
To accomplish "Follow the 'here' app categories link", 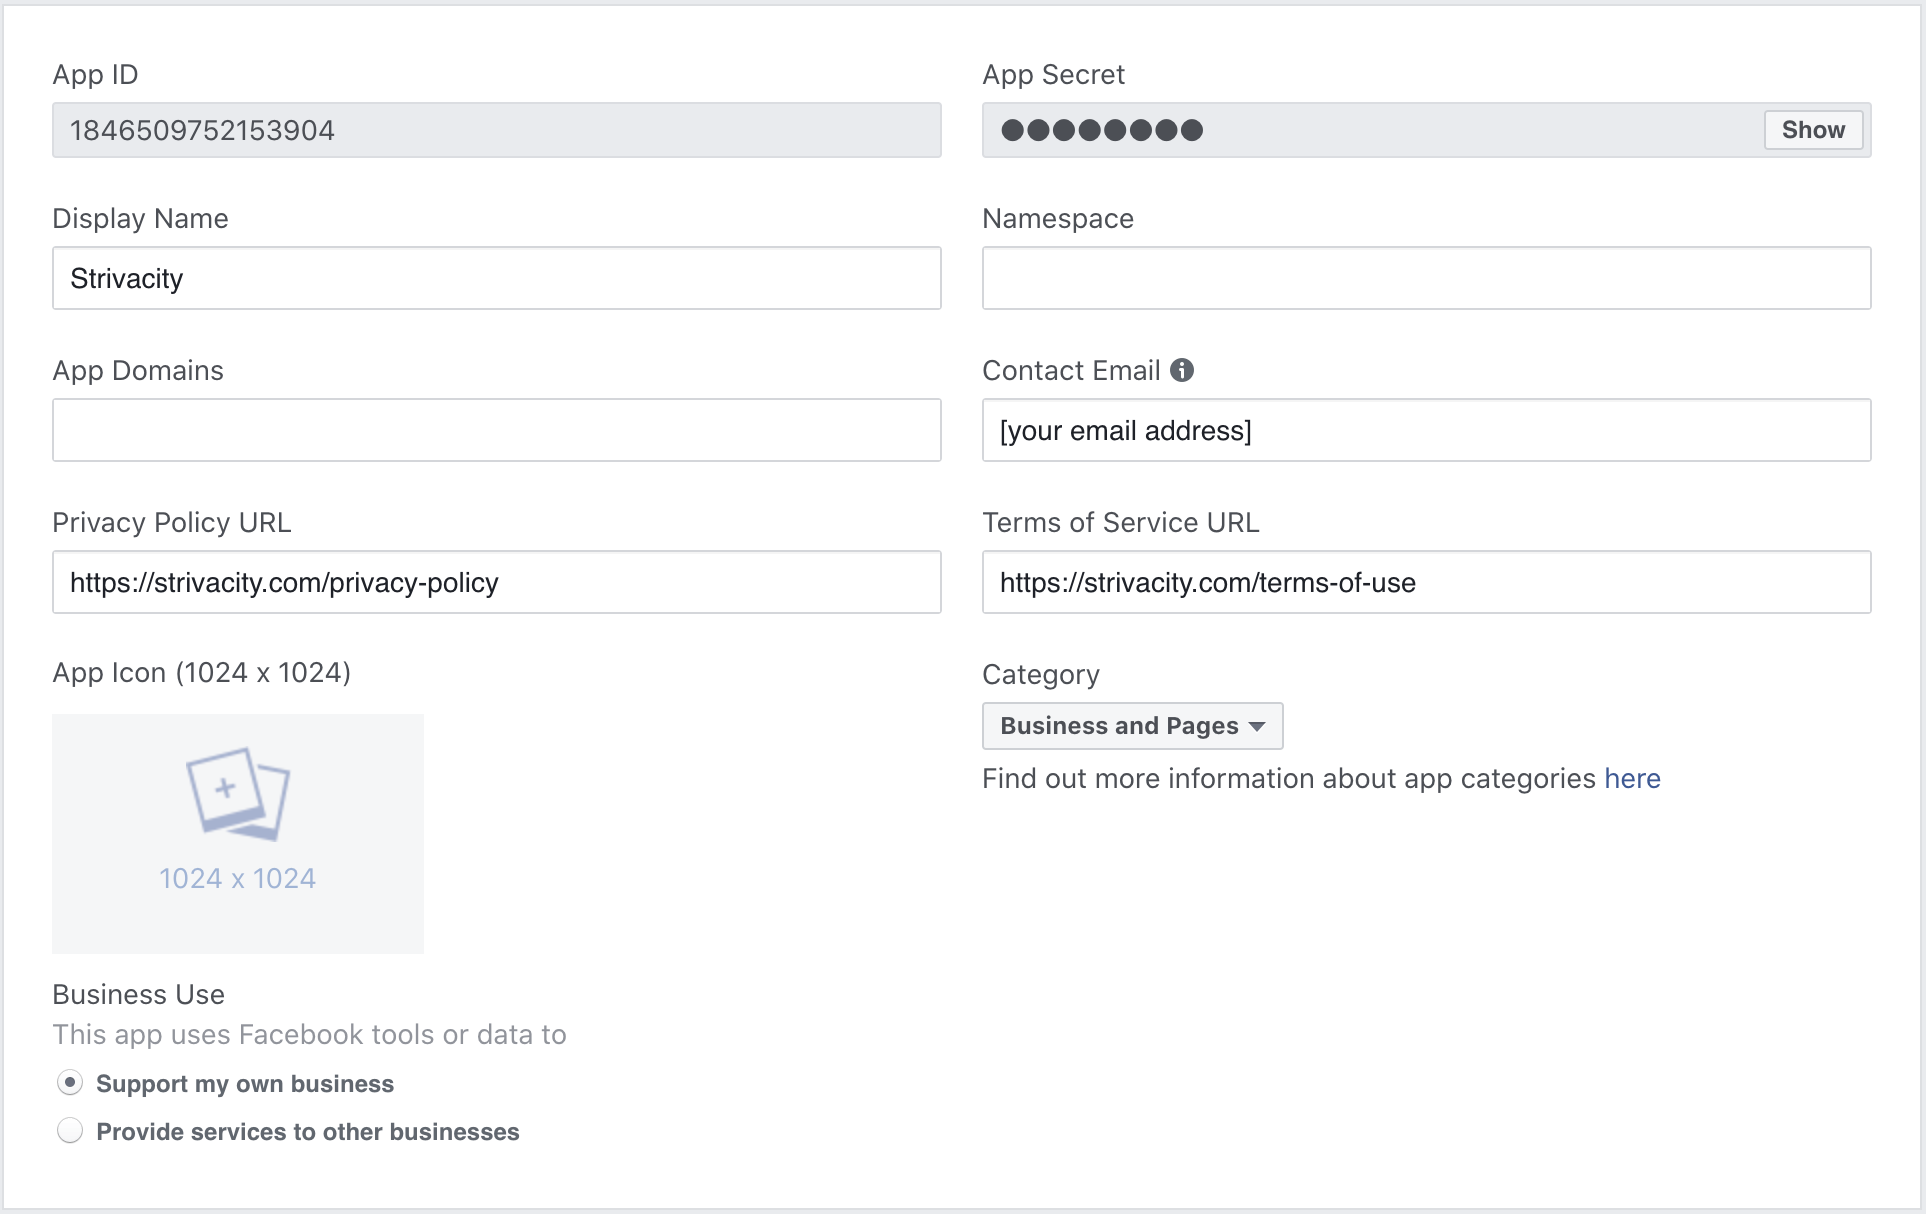I will (1632, 779).
